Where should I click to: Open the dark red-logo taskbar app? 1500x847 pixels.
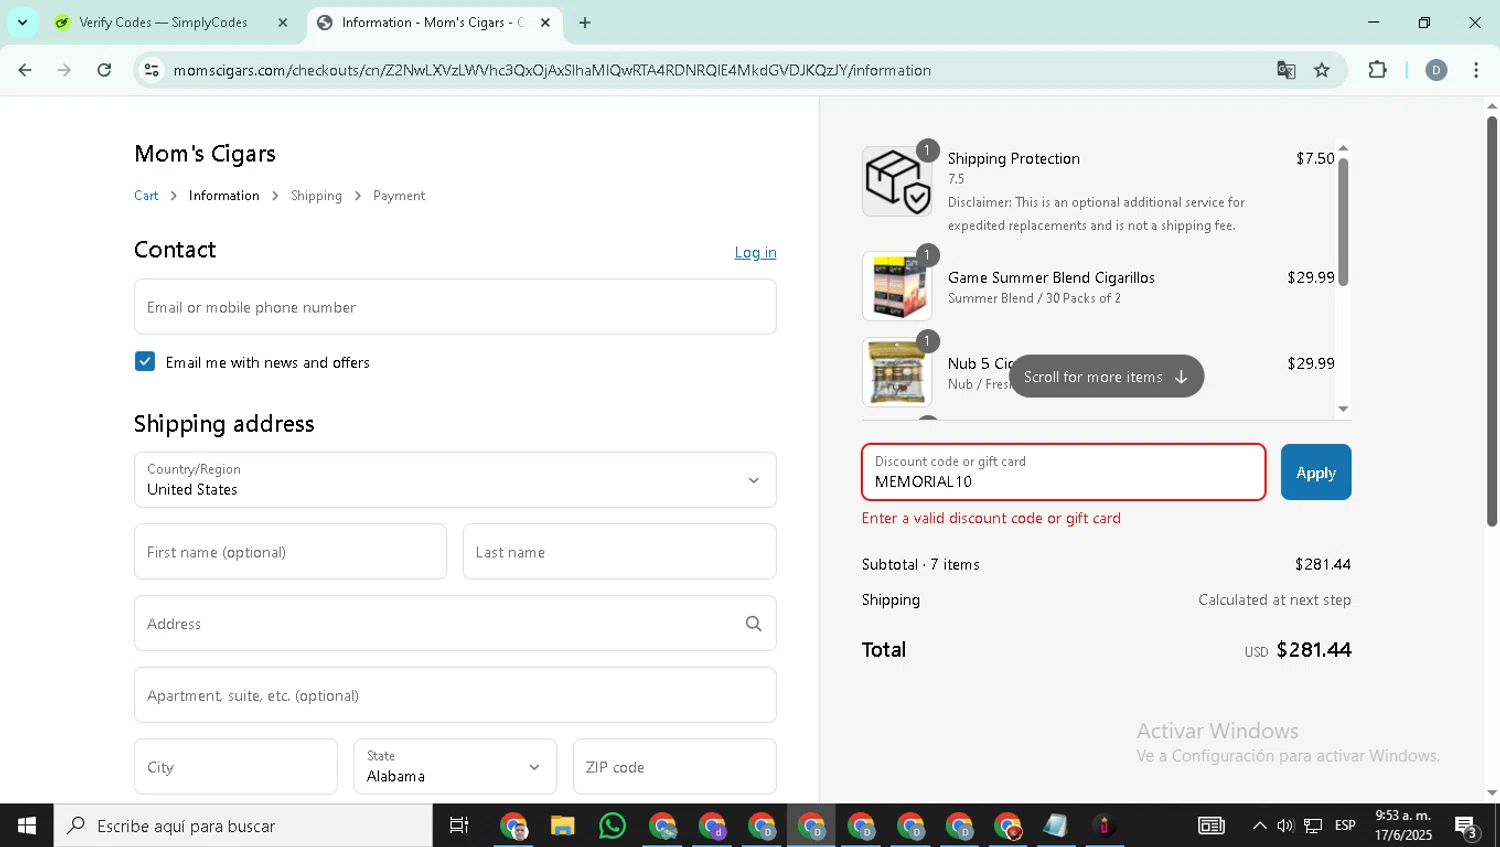click(1104, 826)
